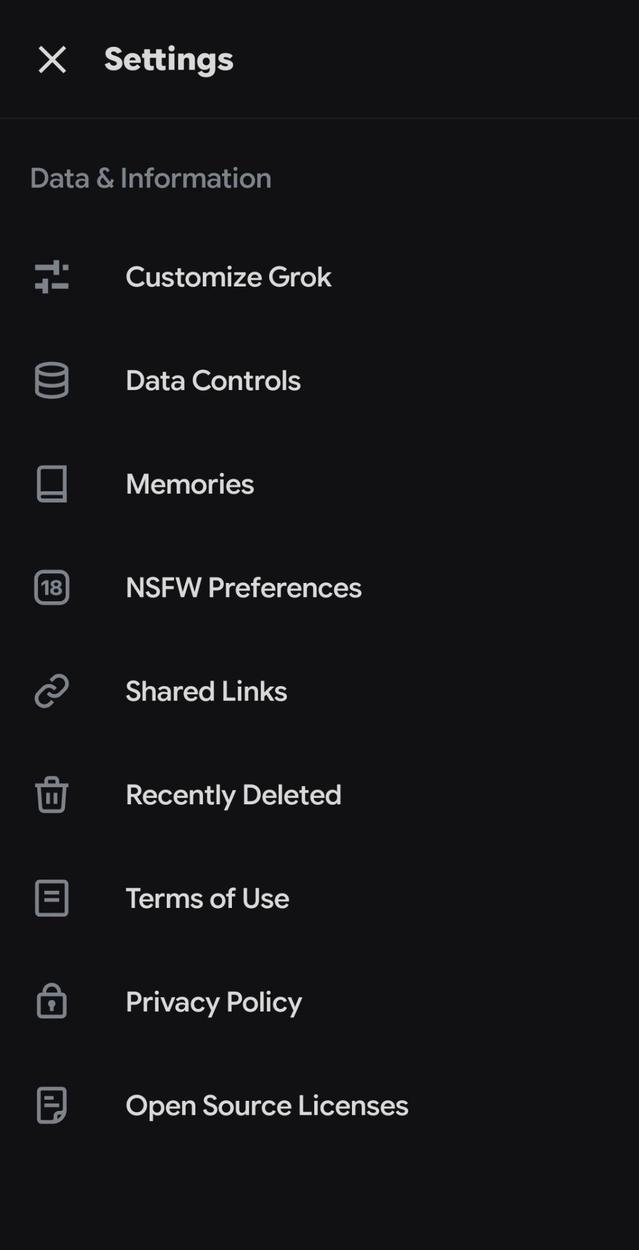
Task: Open Customize Grok settings
Action: click(228, 277)
